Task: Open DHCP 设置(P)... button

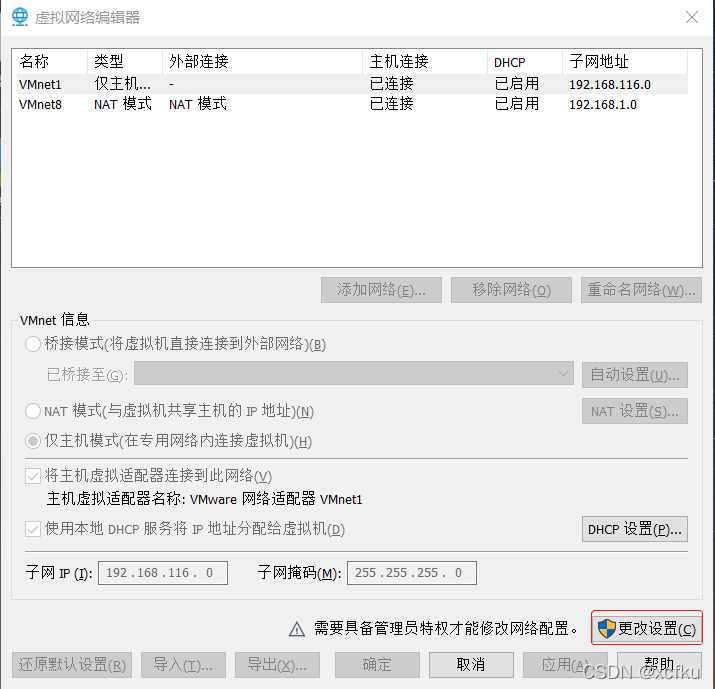Action: (635, 529)
